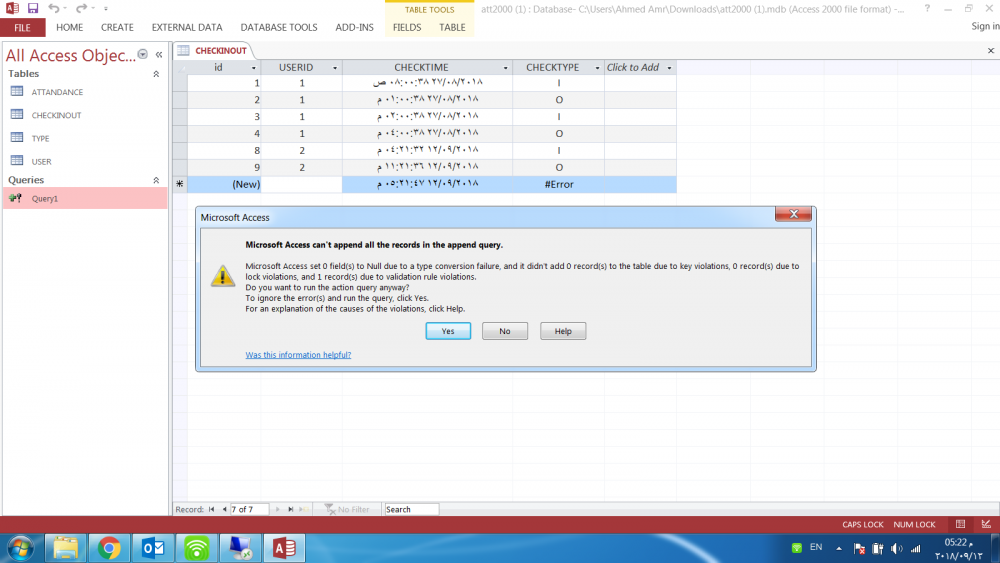
Task: Select CHECKINOUT table icon in navigation pane
Action: (x=17, y=114)
